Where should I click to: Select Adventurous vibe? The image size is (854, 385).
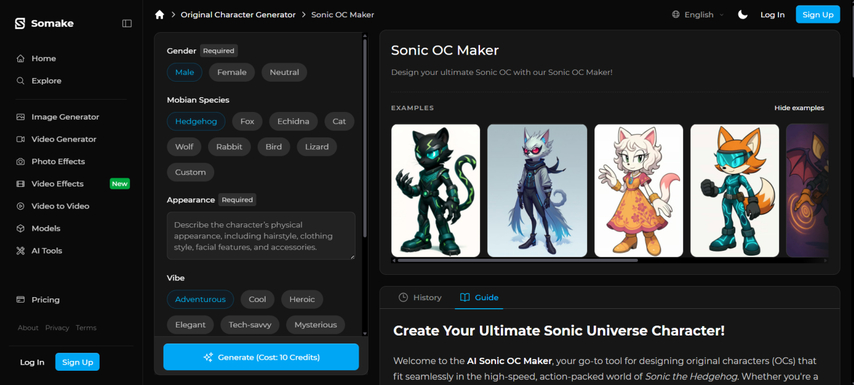tap(200, 299)
